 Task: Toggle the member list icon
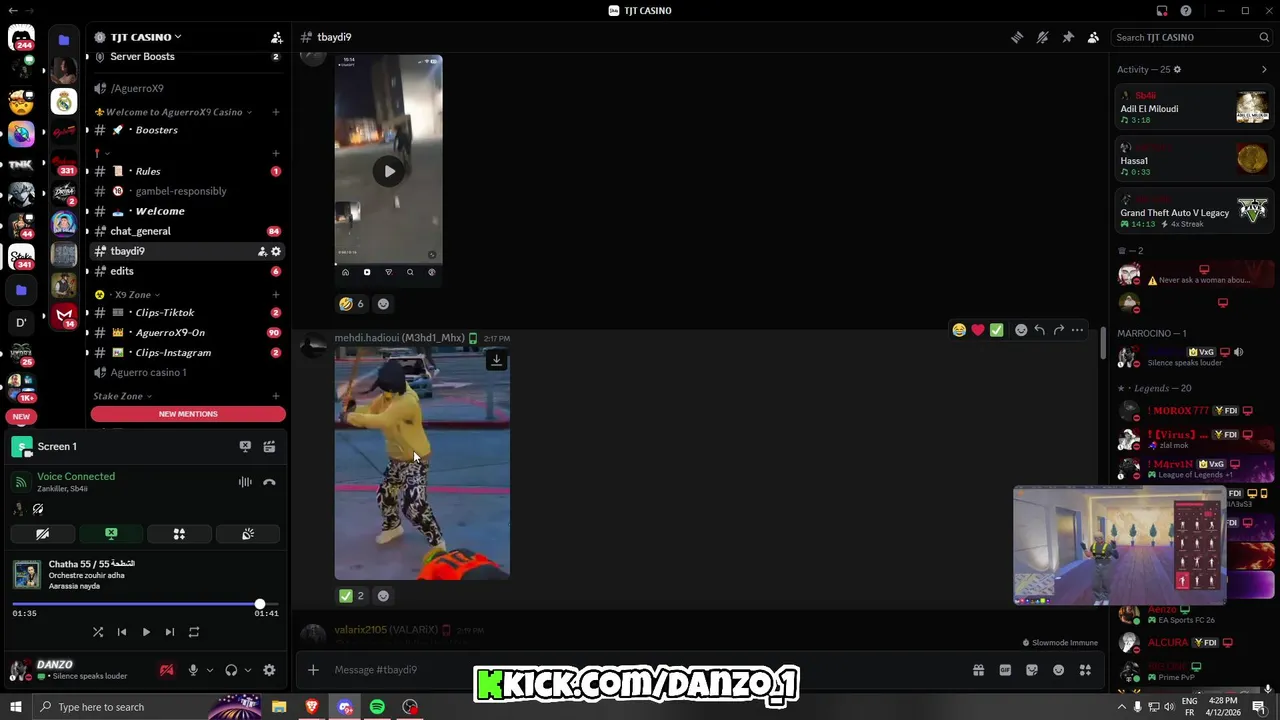pos(1093,37)
